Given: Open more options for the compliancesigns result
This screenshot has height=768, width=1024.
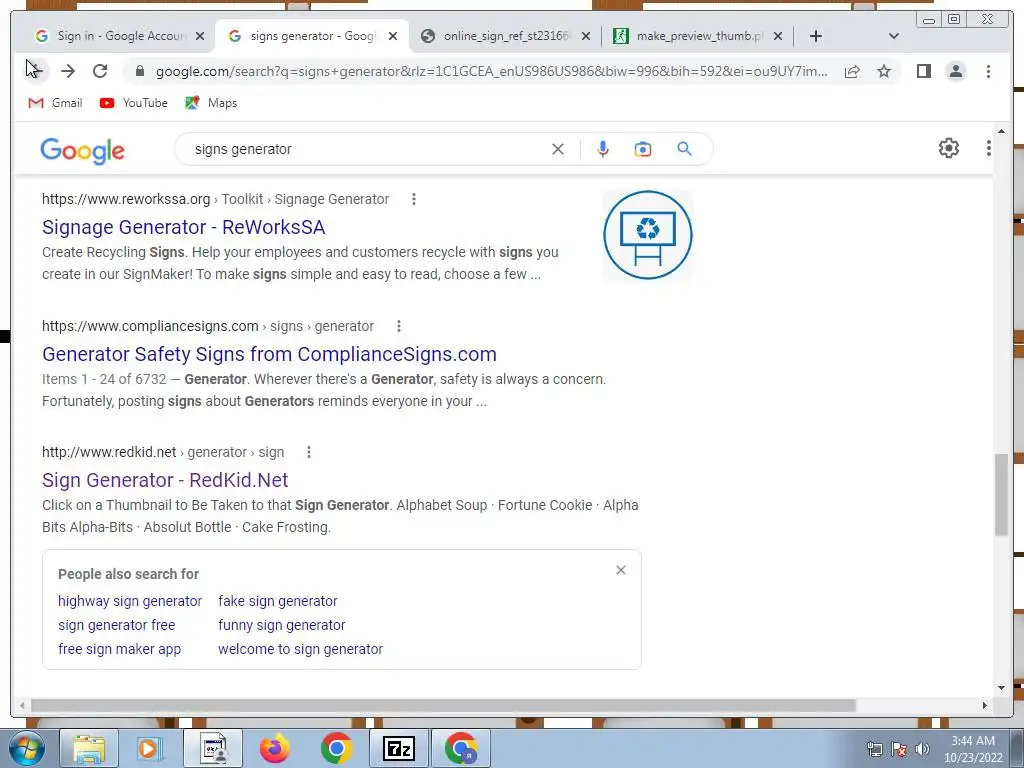Looking at the screenshot, I should 398,326.
